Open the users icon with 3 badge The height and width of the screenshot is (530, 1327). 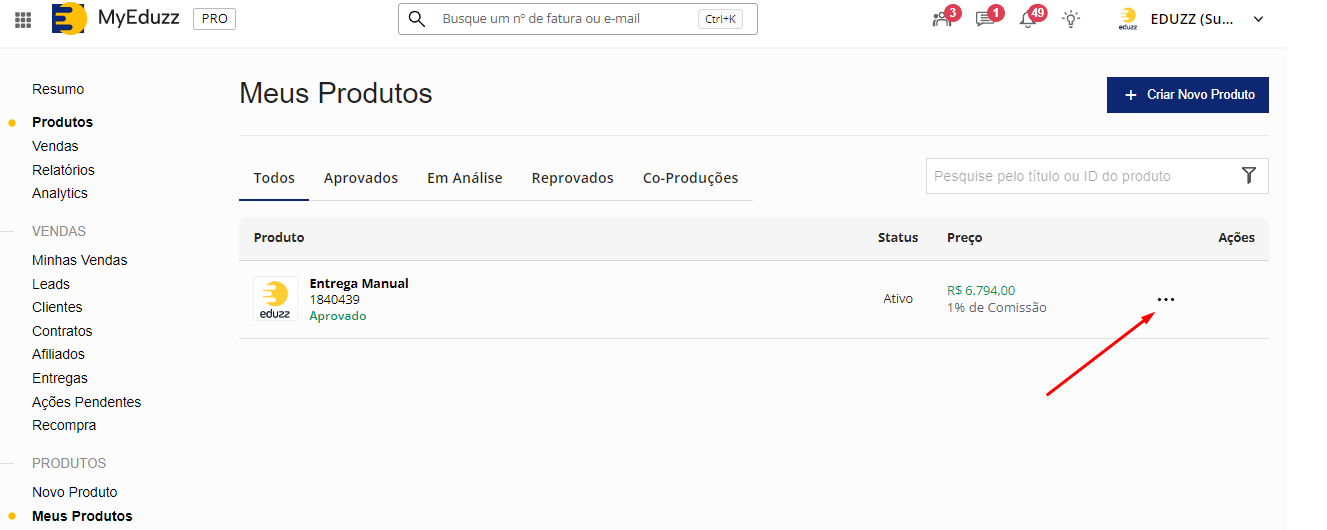tap(942, 19)
